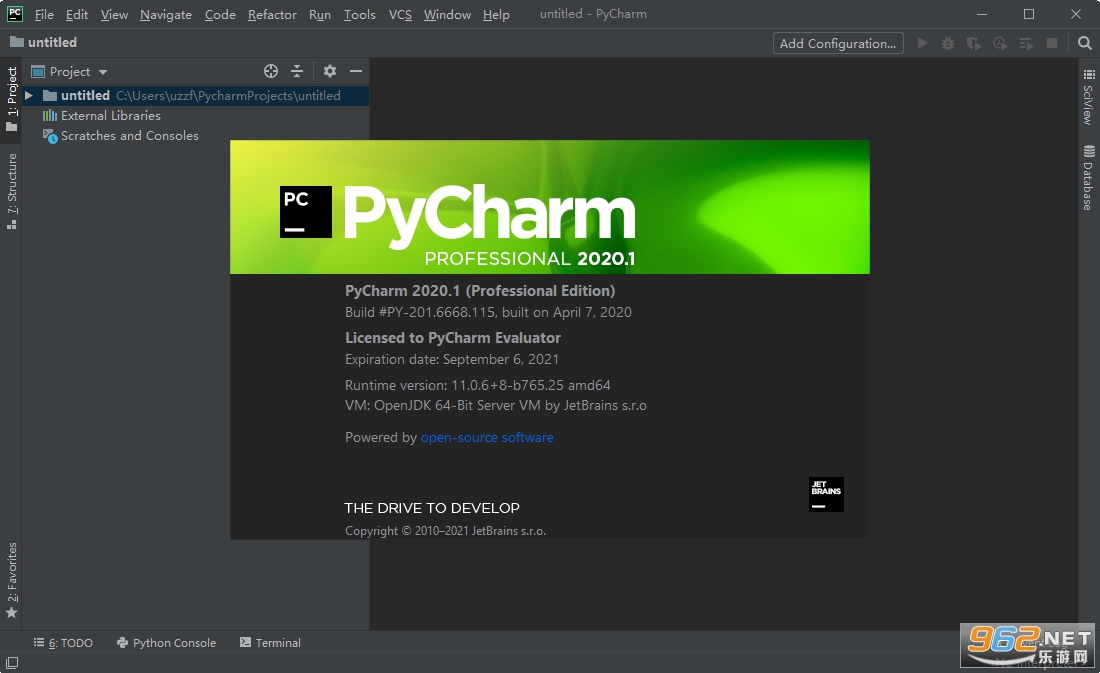The width and height of the screenshot is (1100, 673).
Task: Click the Locate/Select Opened File crosshair icon
Action: [271, 71]
